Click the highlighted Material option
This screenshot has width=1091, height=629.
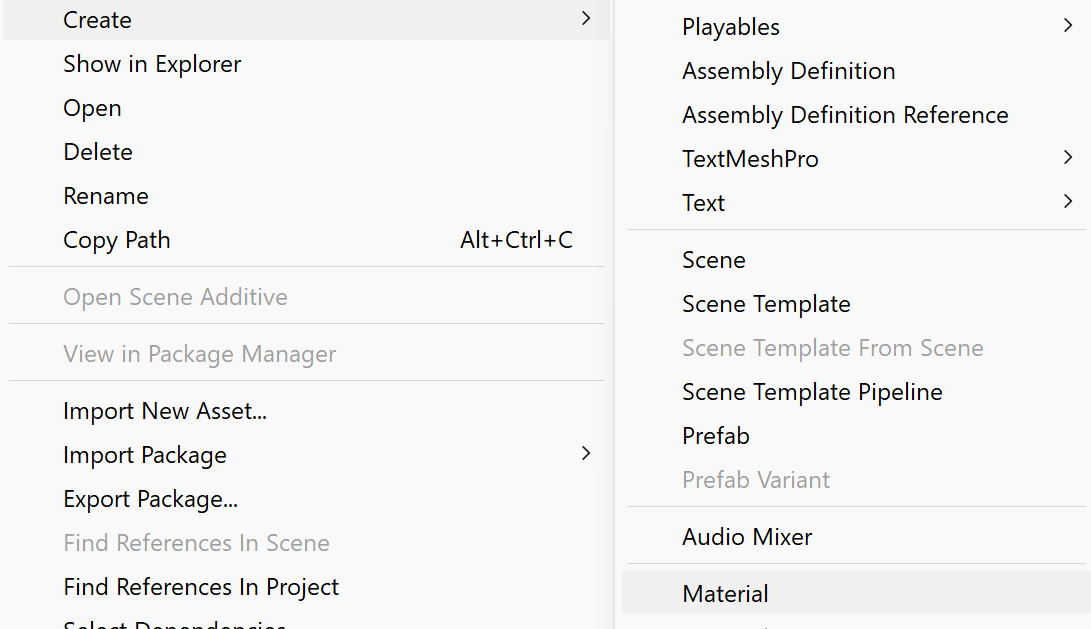coord(725,594)
